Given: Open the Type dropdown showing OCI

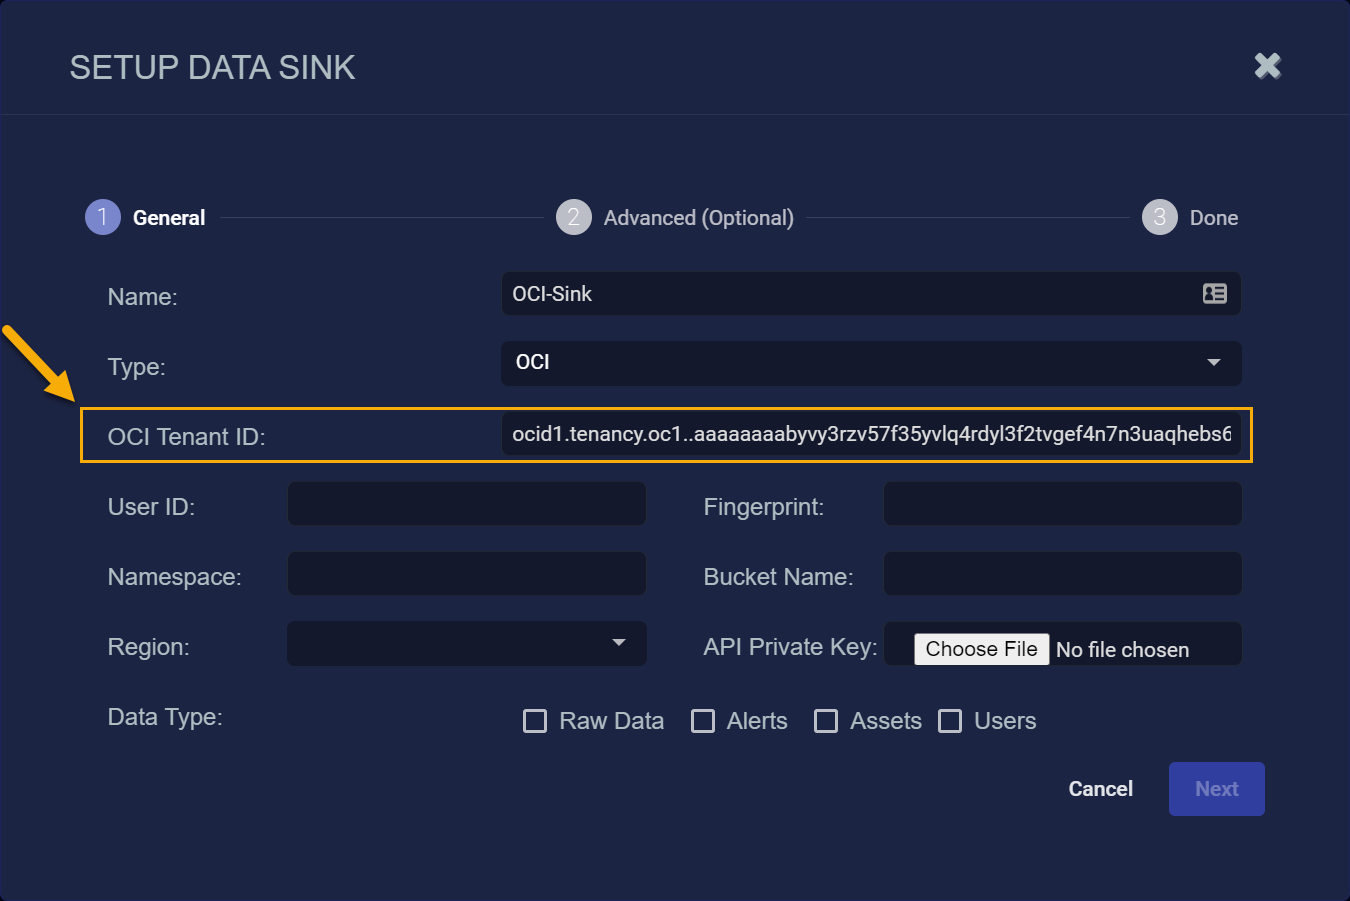Looking at the screenshot, I should pos(871,363).
